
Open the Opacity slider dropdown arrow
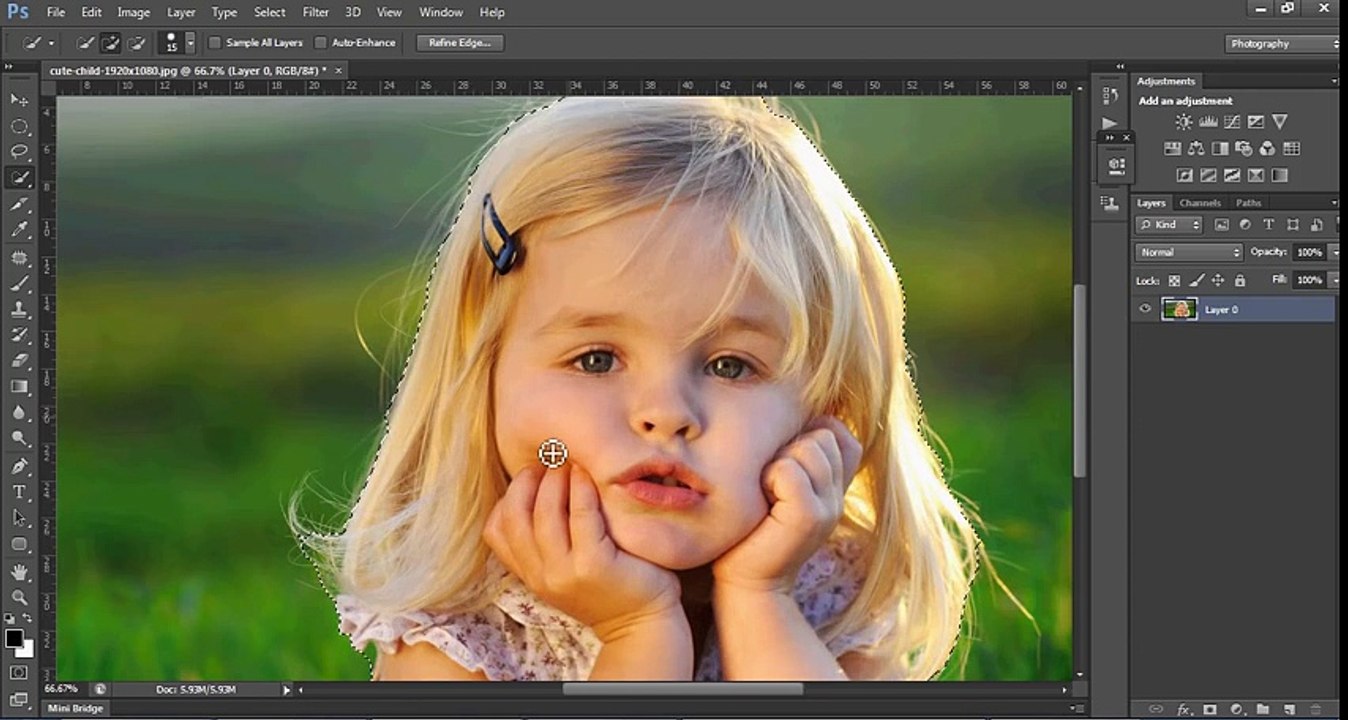tap(1335, 252)
